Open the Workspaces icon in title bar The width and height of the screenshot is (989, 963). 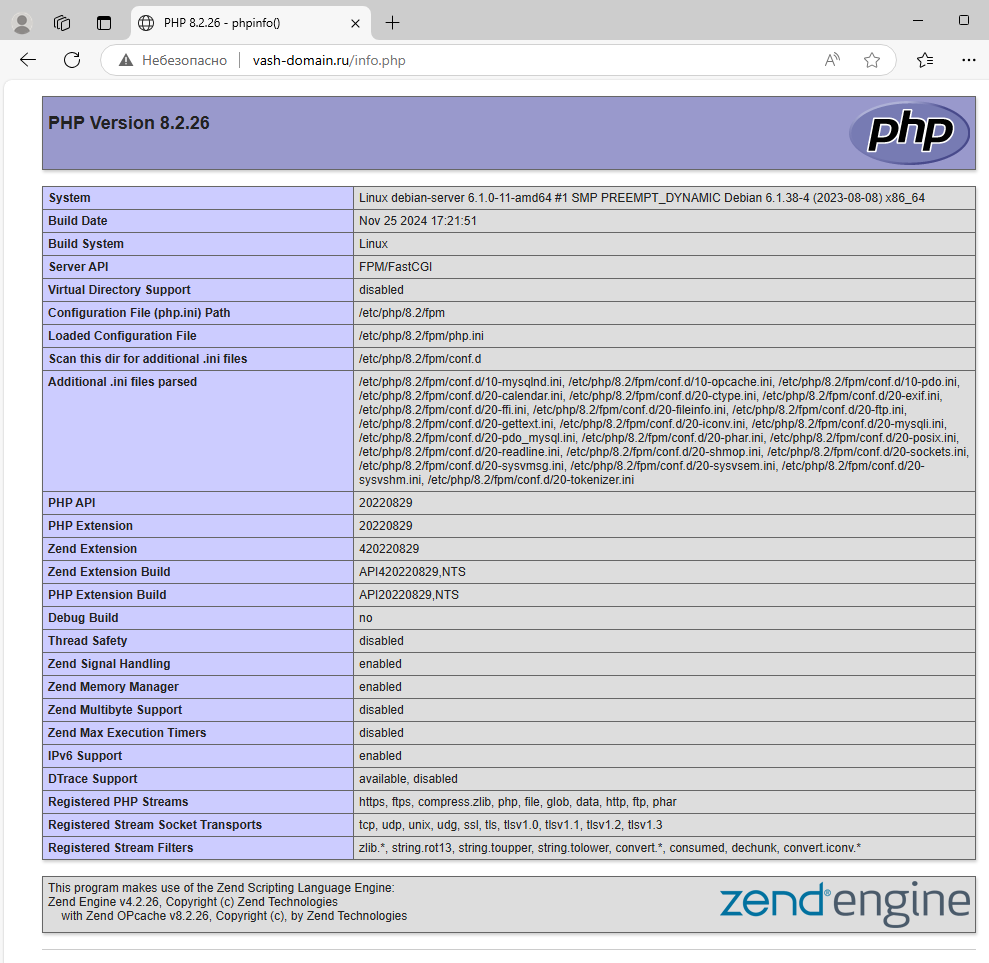click(x=62, y=23)
